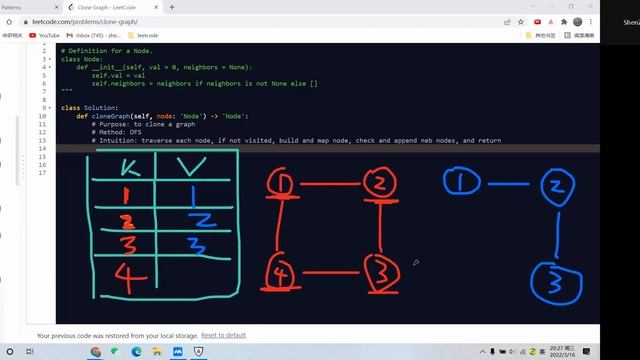Open the Reading list button
Screen dimensions: 640x360
[579, 36]
